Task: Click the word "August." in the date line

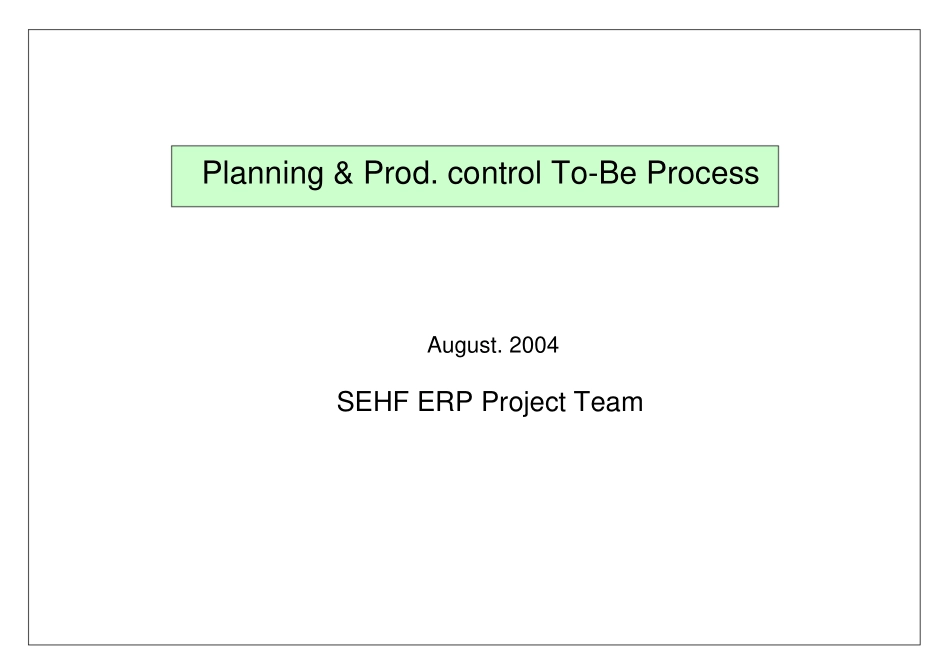Action: 465,347
